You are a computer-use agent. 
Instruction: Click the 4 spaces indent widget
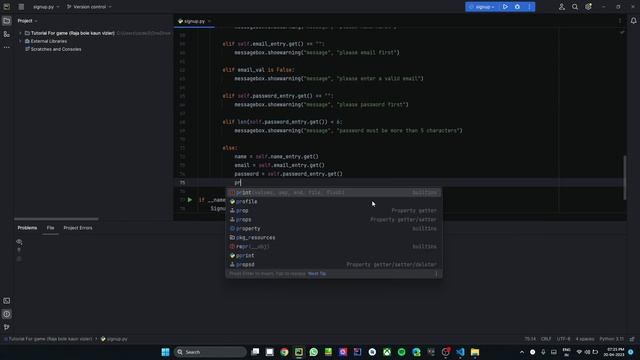pyautogui.click(x=585, y=339)
